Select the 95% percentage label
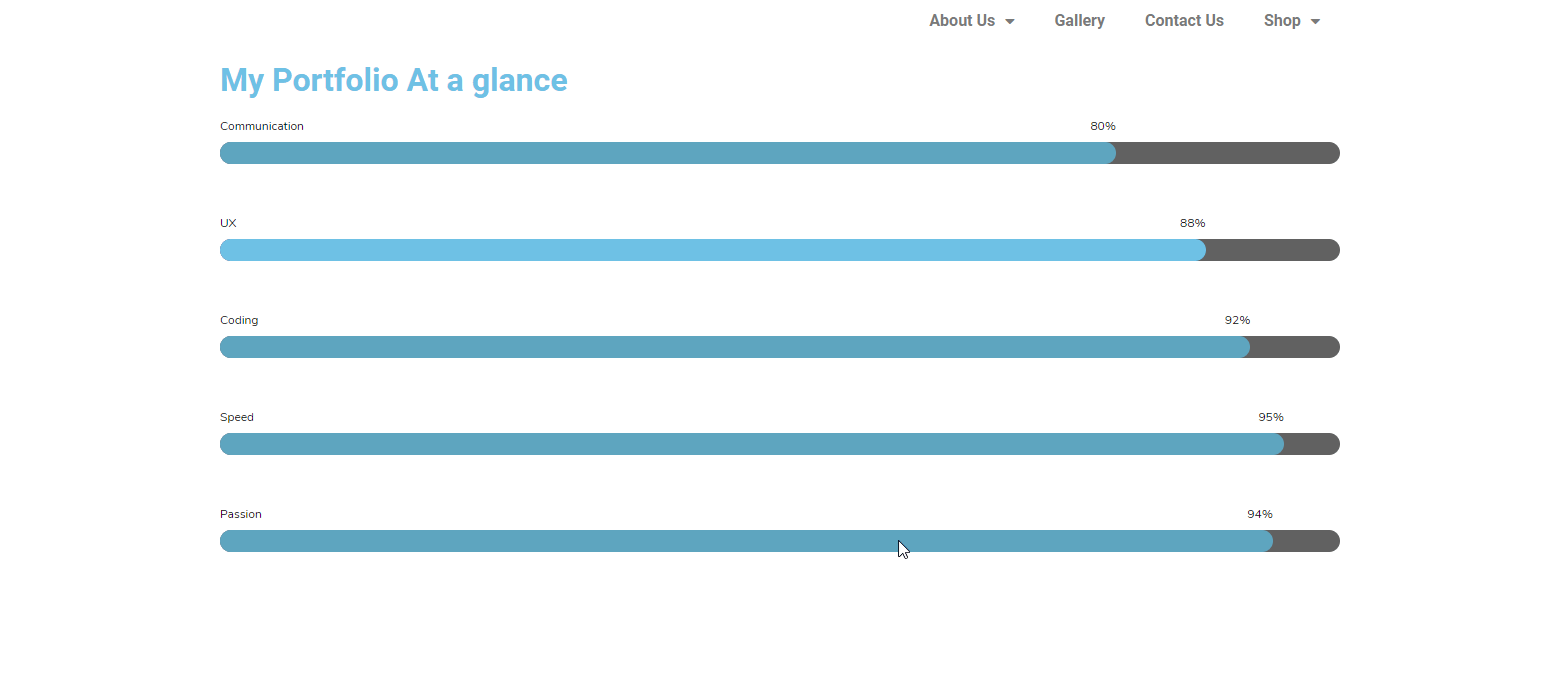Screen dimensions: 1552x681 click(1271, 417)
